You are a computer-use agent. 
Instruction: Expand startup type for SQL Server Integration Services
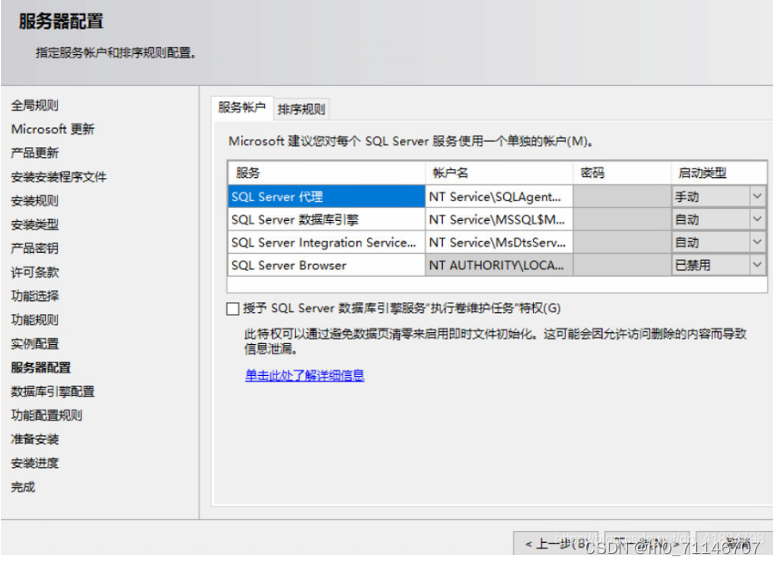[x=757, y=242]
